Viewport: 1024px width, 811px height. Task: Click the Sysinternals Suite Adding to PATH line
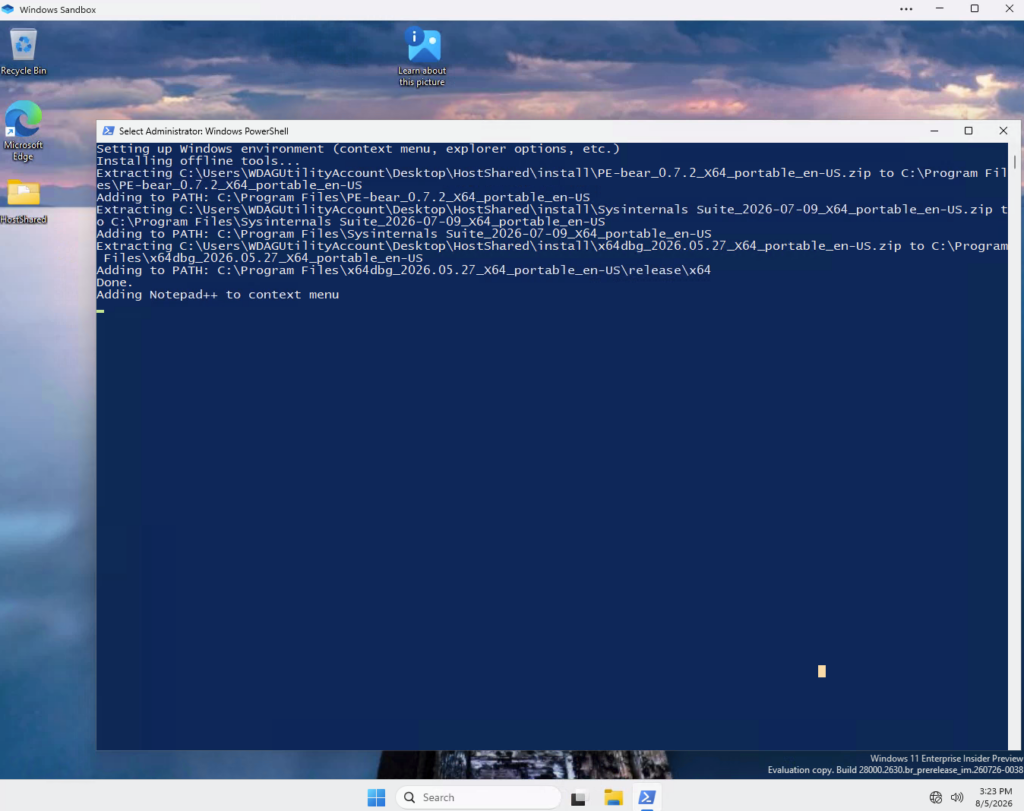tap(404, 234)
